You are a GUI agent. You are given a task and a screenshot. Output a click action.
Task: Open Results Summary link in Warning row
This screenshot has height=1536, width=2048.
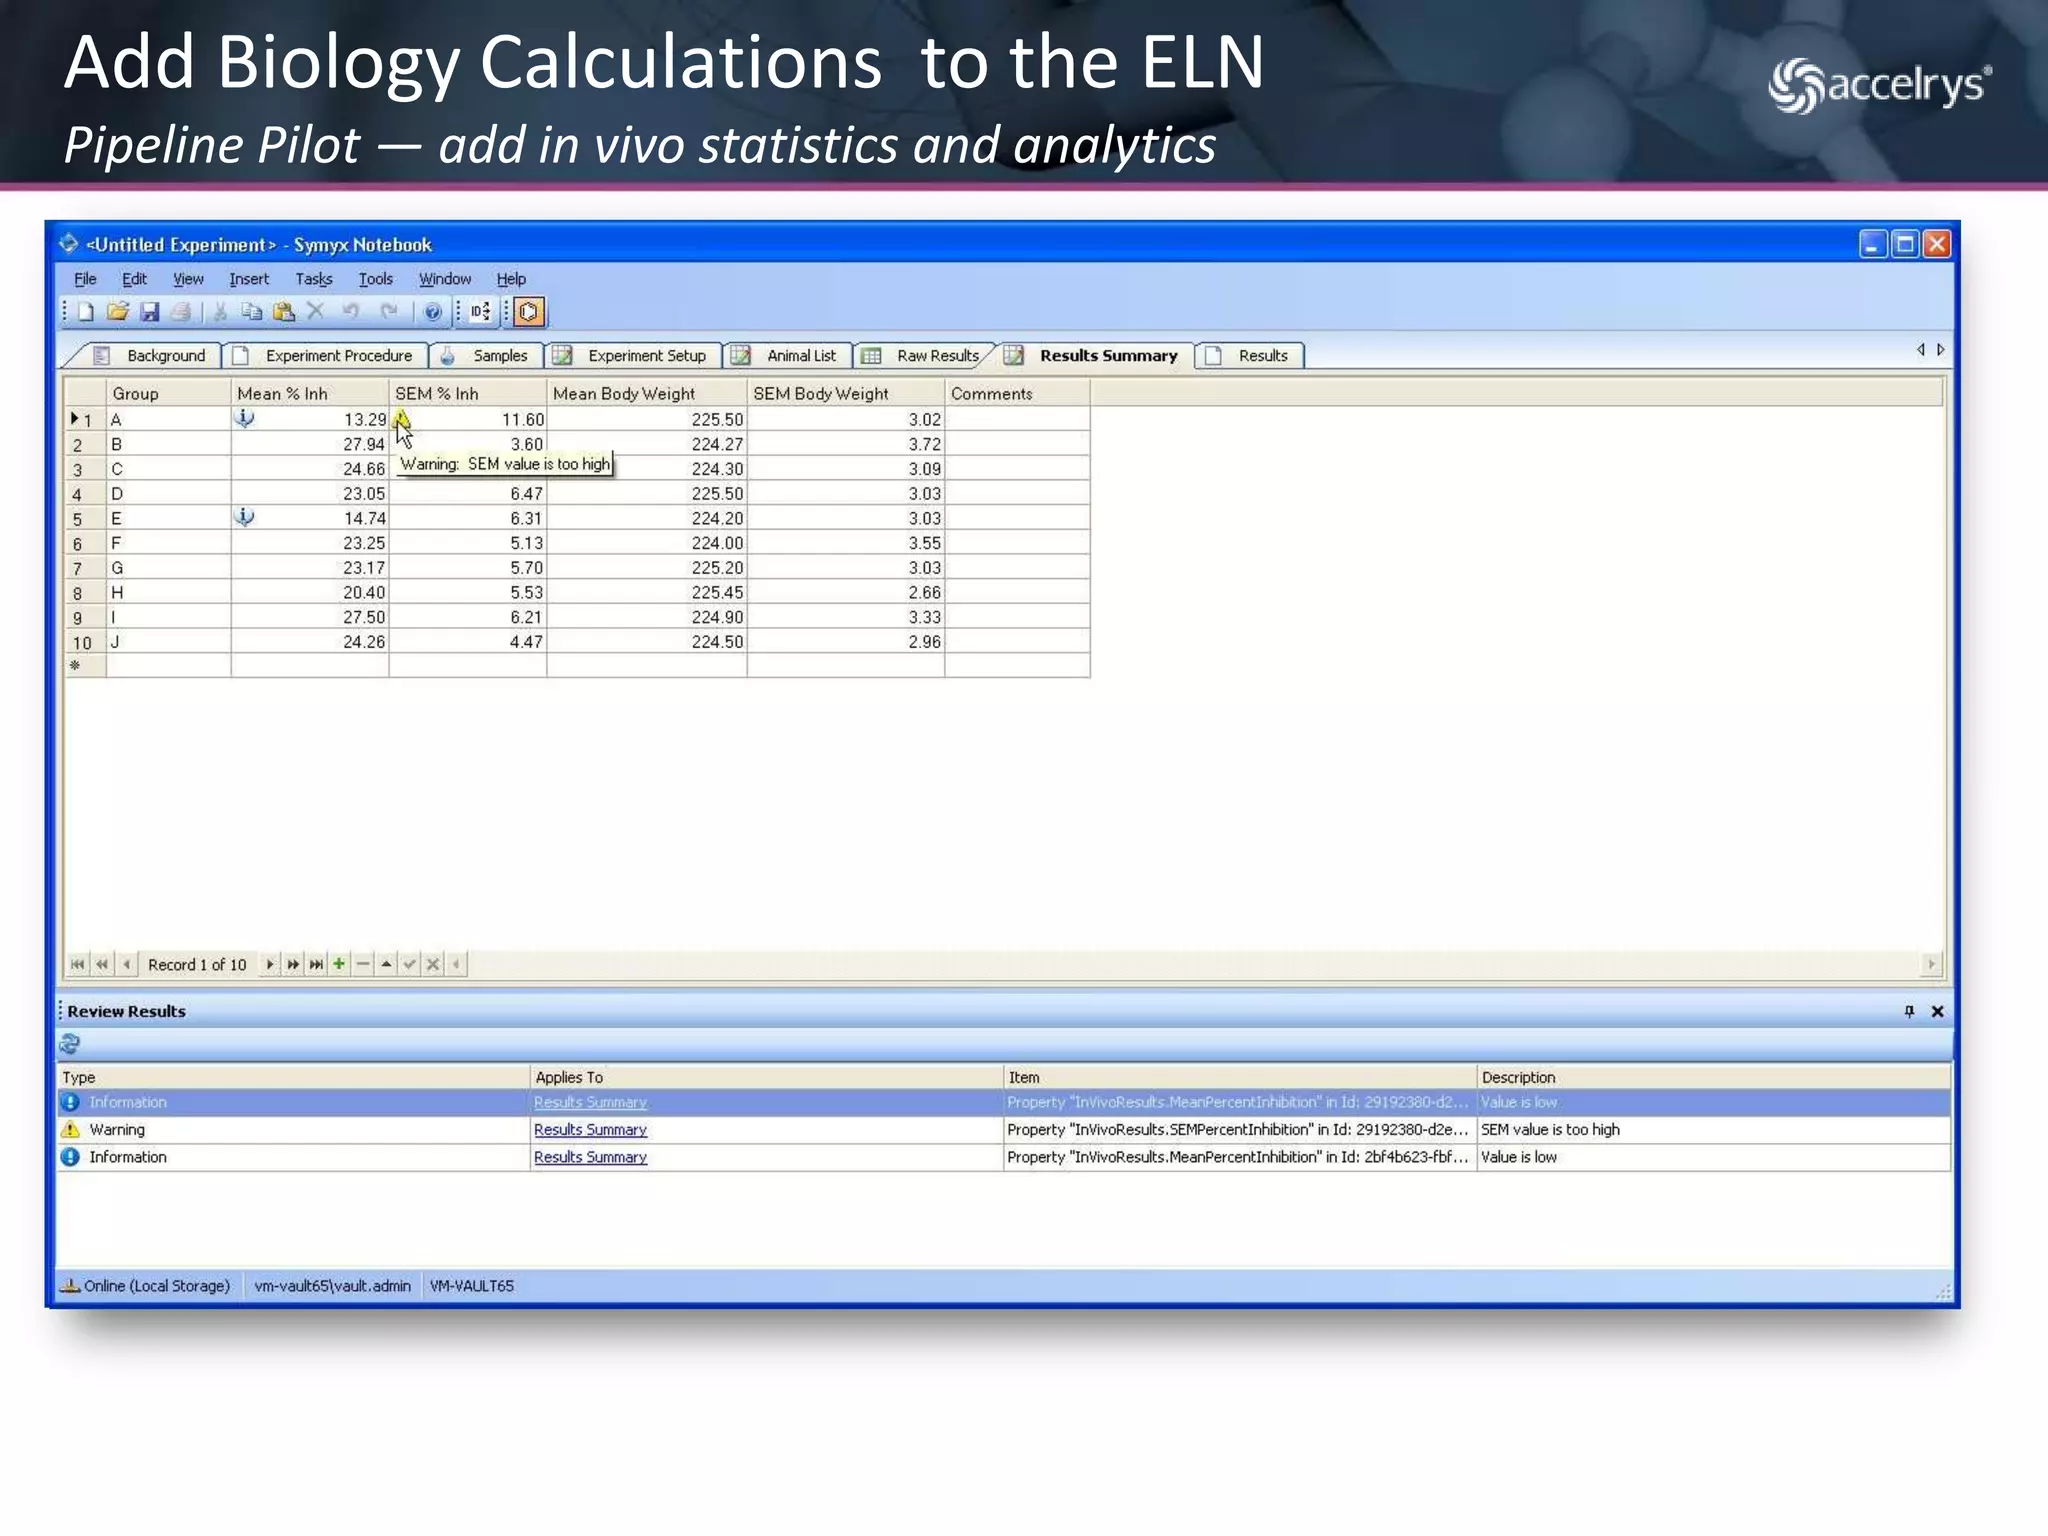pos(590,1129)
